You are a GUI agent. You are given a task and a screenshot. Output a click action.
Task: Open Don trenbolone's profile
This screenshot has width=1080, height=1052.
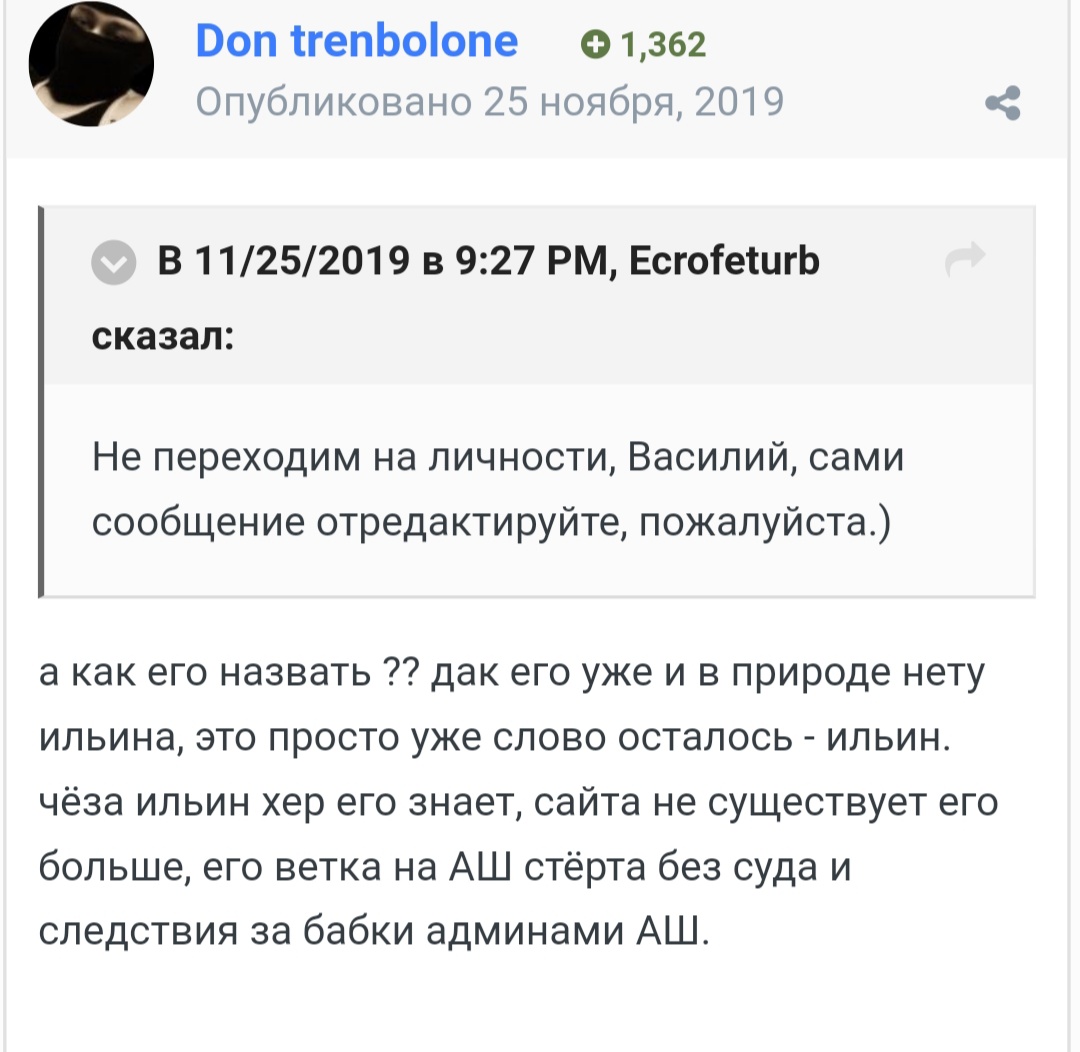356,40
